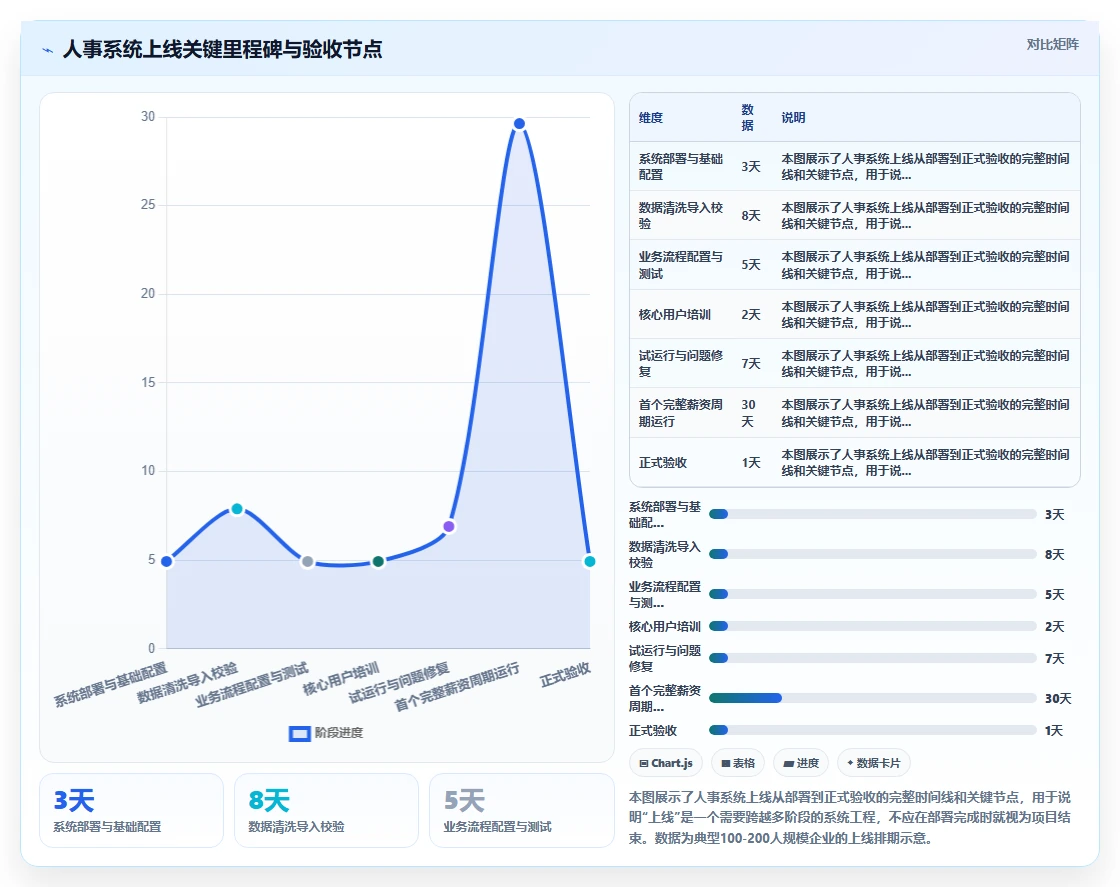Image resolution: width=1120 pixels, height=887 pixels.
Task: Select the Chart.js tag
Action: (666, 763)
